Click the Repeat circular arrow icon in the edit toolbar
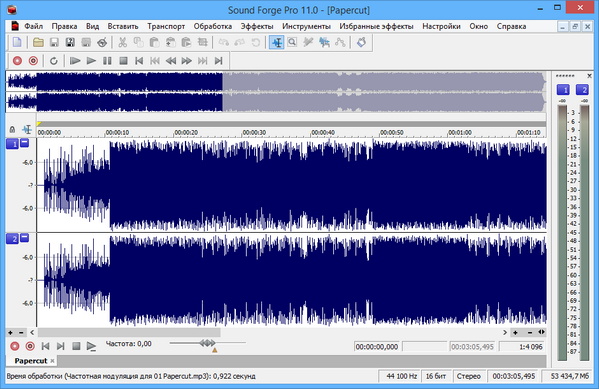The width and height of the screenshot is (599, 389). coord(256,42)
